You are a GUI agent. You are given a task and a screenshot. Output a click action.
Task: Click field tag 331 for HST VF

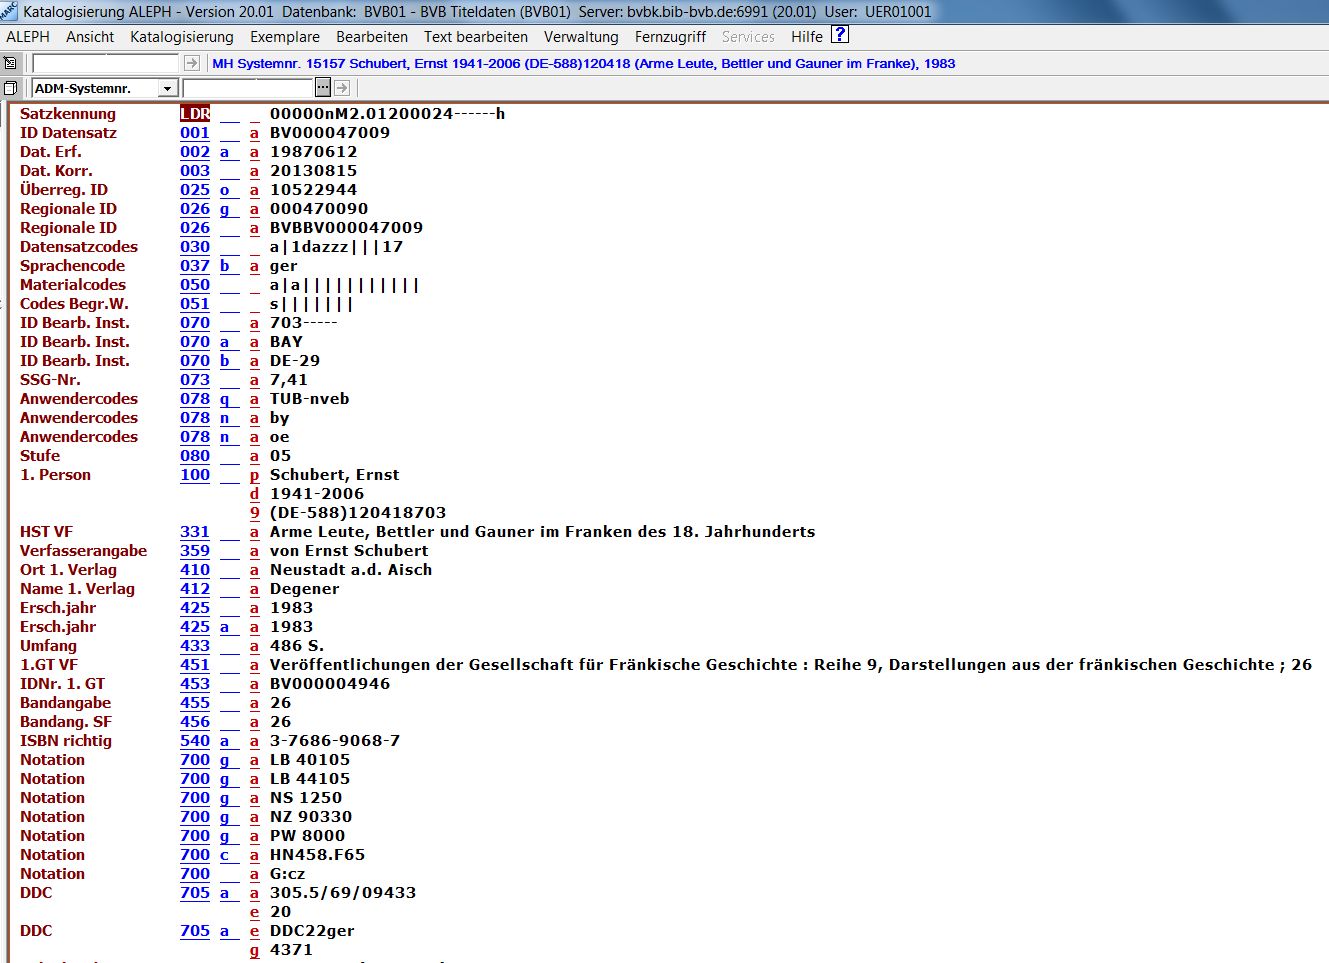pyautogui.click(x=195, y=532)
